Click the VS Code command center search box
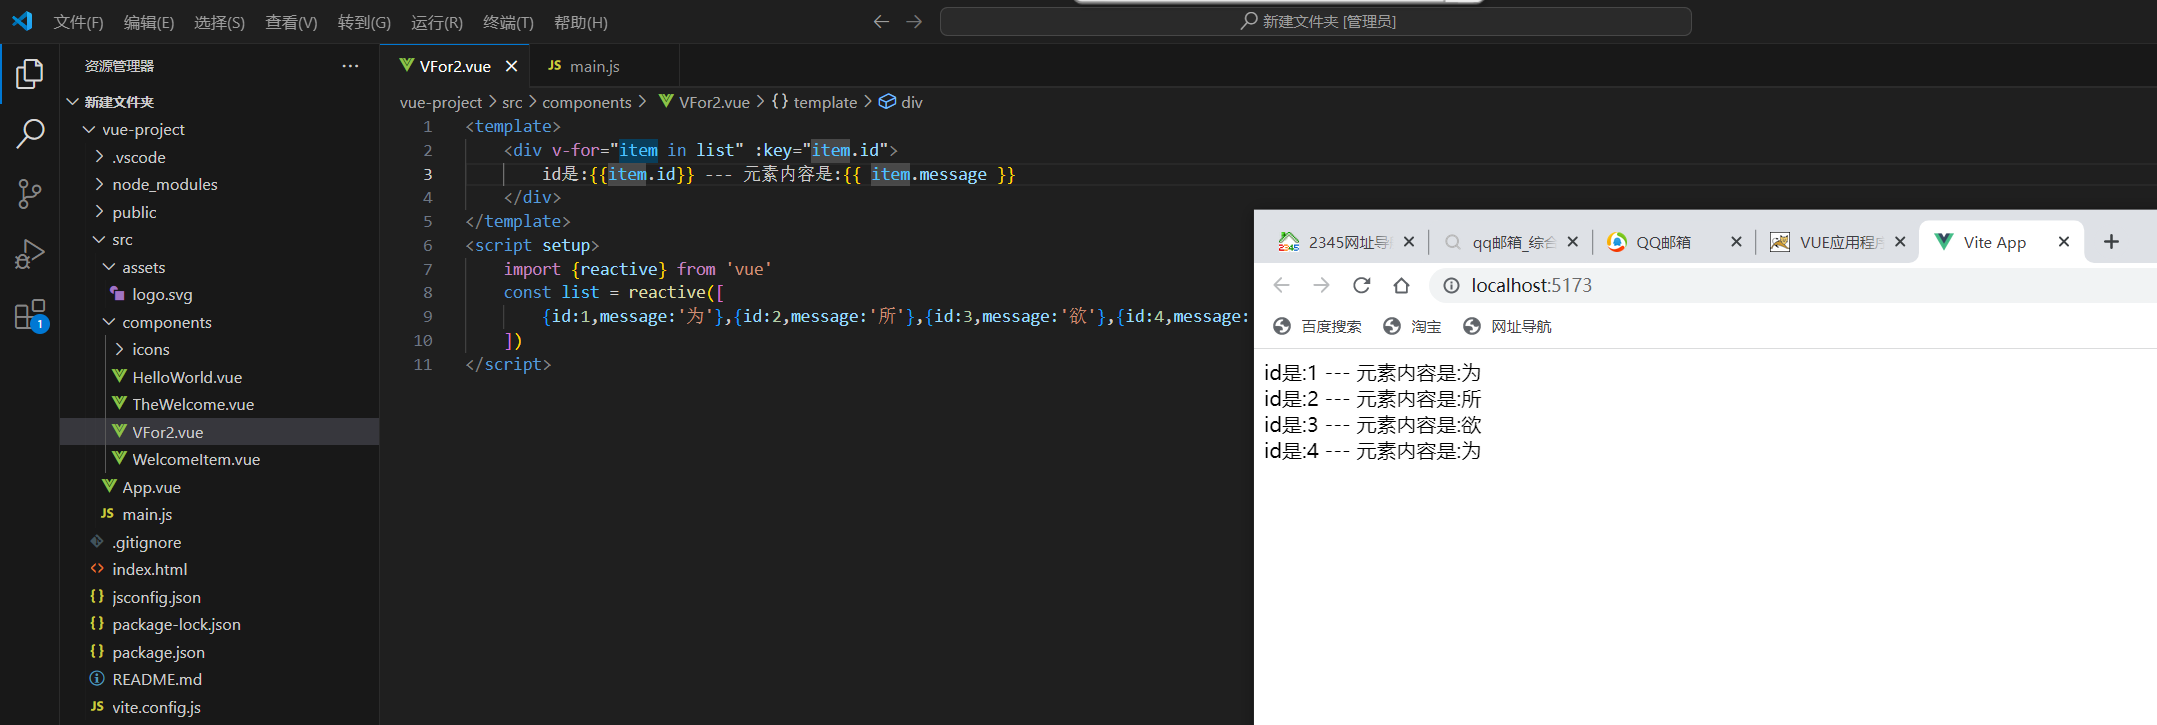 click(1315, 21)
